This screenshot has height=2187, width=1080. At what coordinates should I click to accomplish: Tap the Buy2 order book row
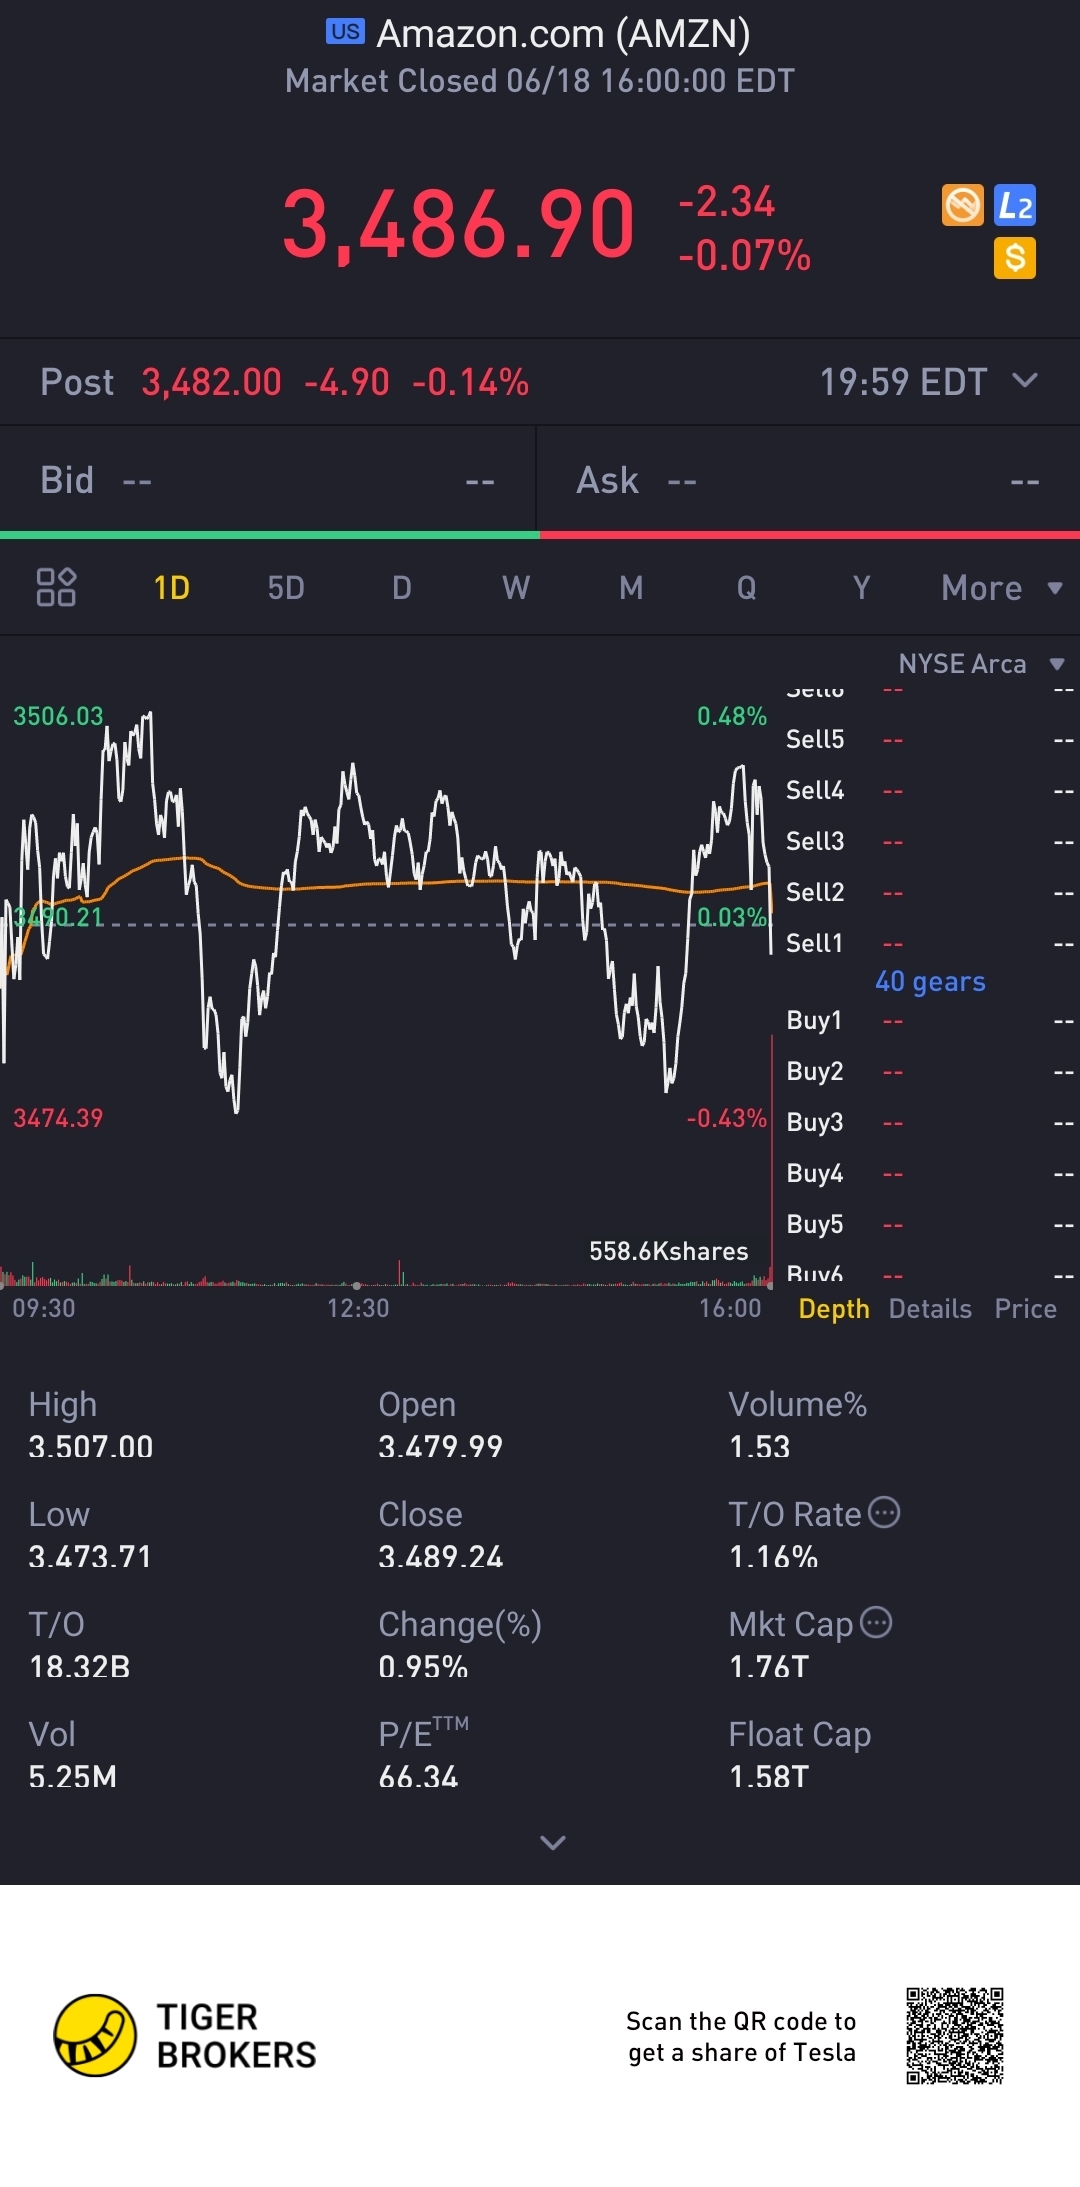pyautogui.click(x=929, y=1071)
